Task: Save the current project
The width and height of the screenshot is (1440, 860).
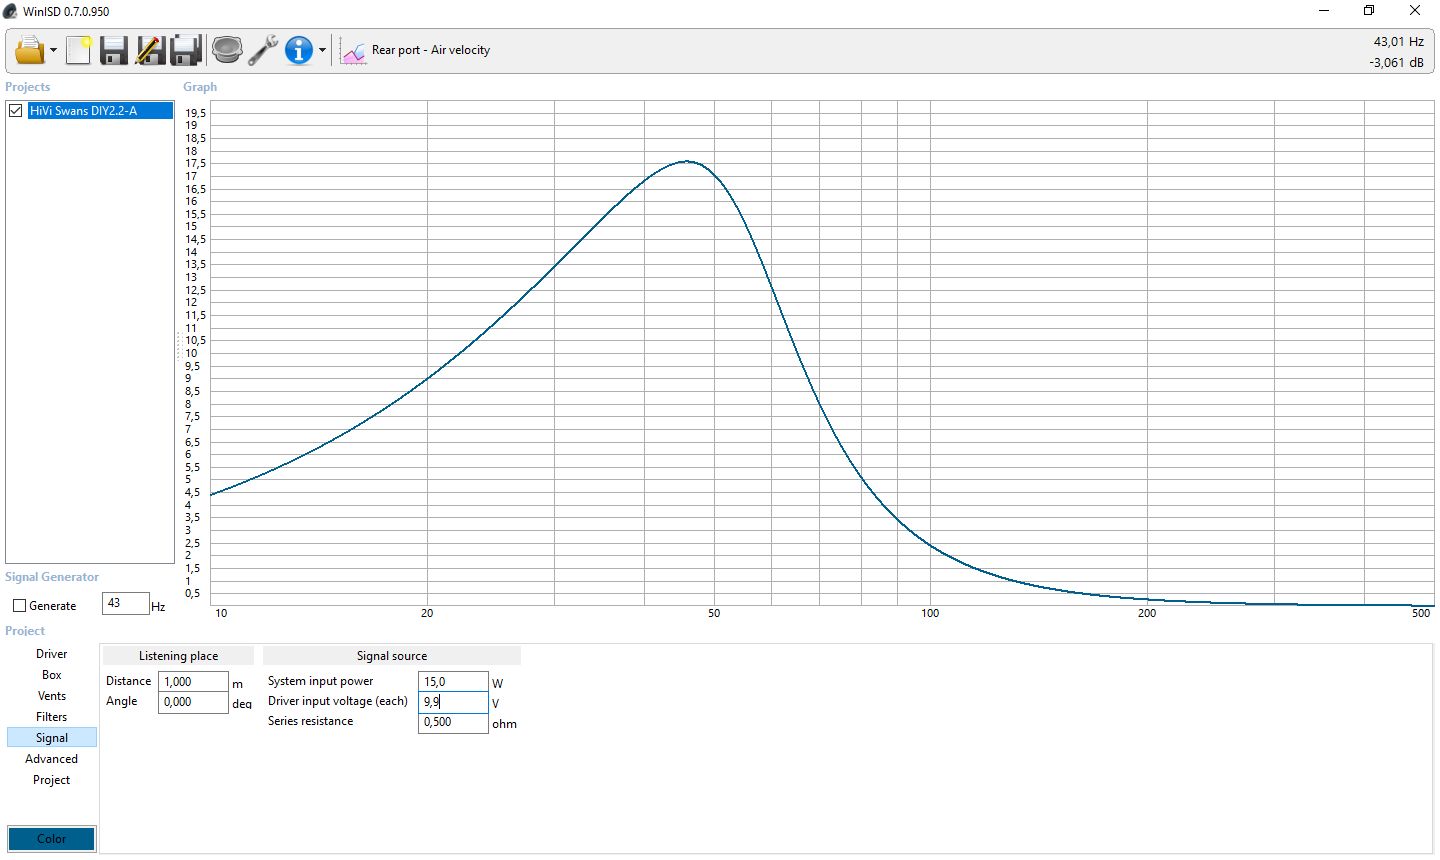Action: [x=114, y=50]
